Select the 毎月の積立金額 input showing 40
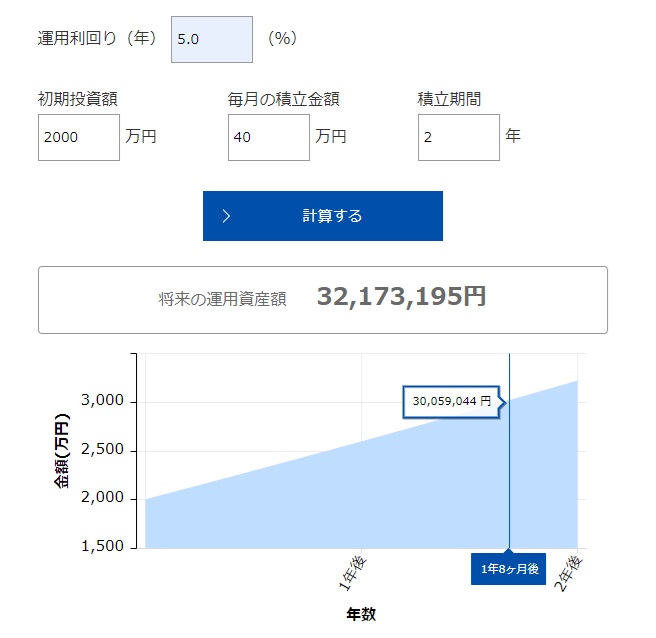The image size is (656, 638). (x=269, y=137)
